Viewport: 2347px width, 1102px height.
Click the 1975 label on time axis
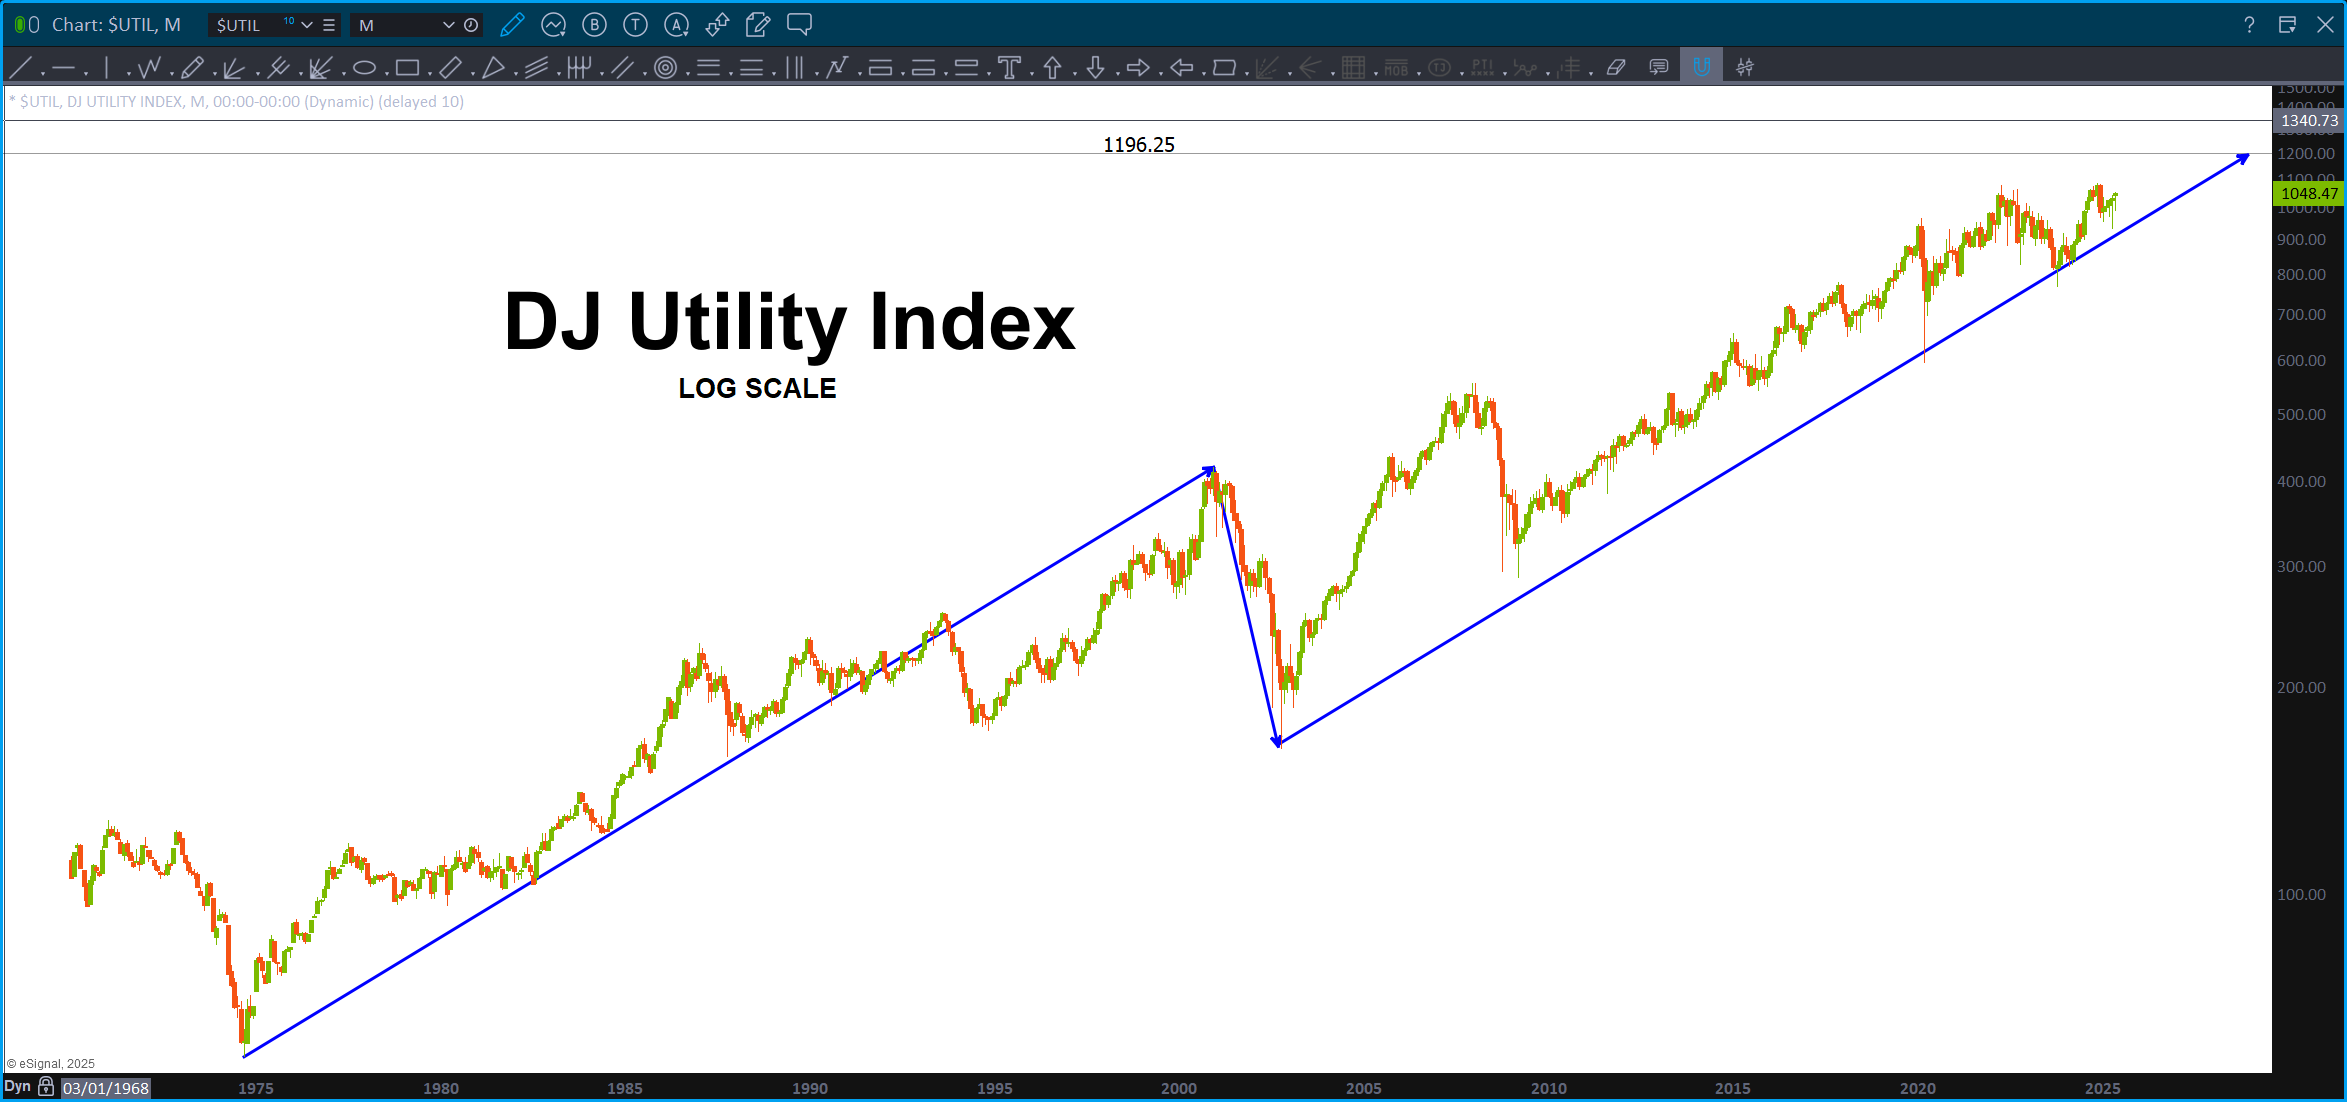pos(256,1088)
